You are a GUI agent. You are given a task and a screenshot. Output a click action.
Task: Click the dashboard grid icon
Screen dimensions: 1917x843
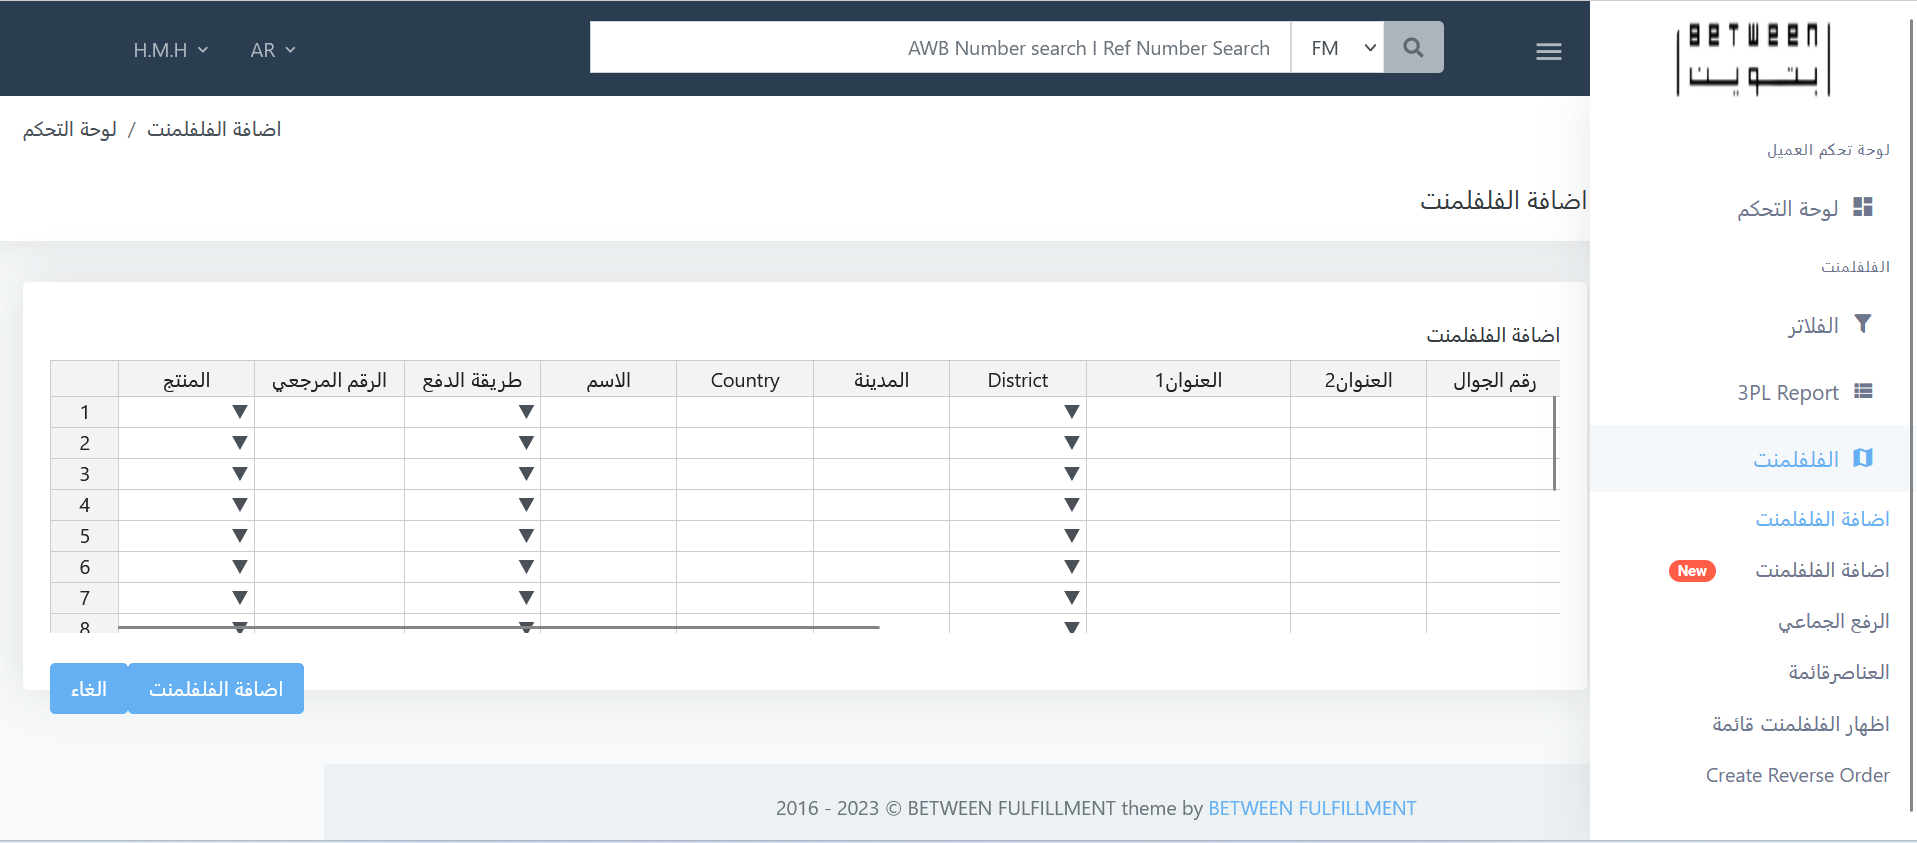[1862, 207]
